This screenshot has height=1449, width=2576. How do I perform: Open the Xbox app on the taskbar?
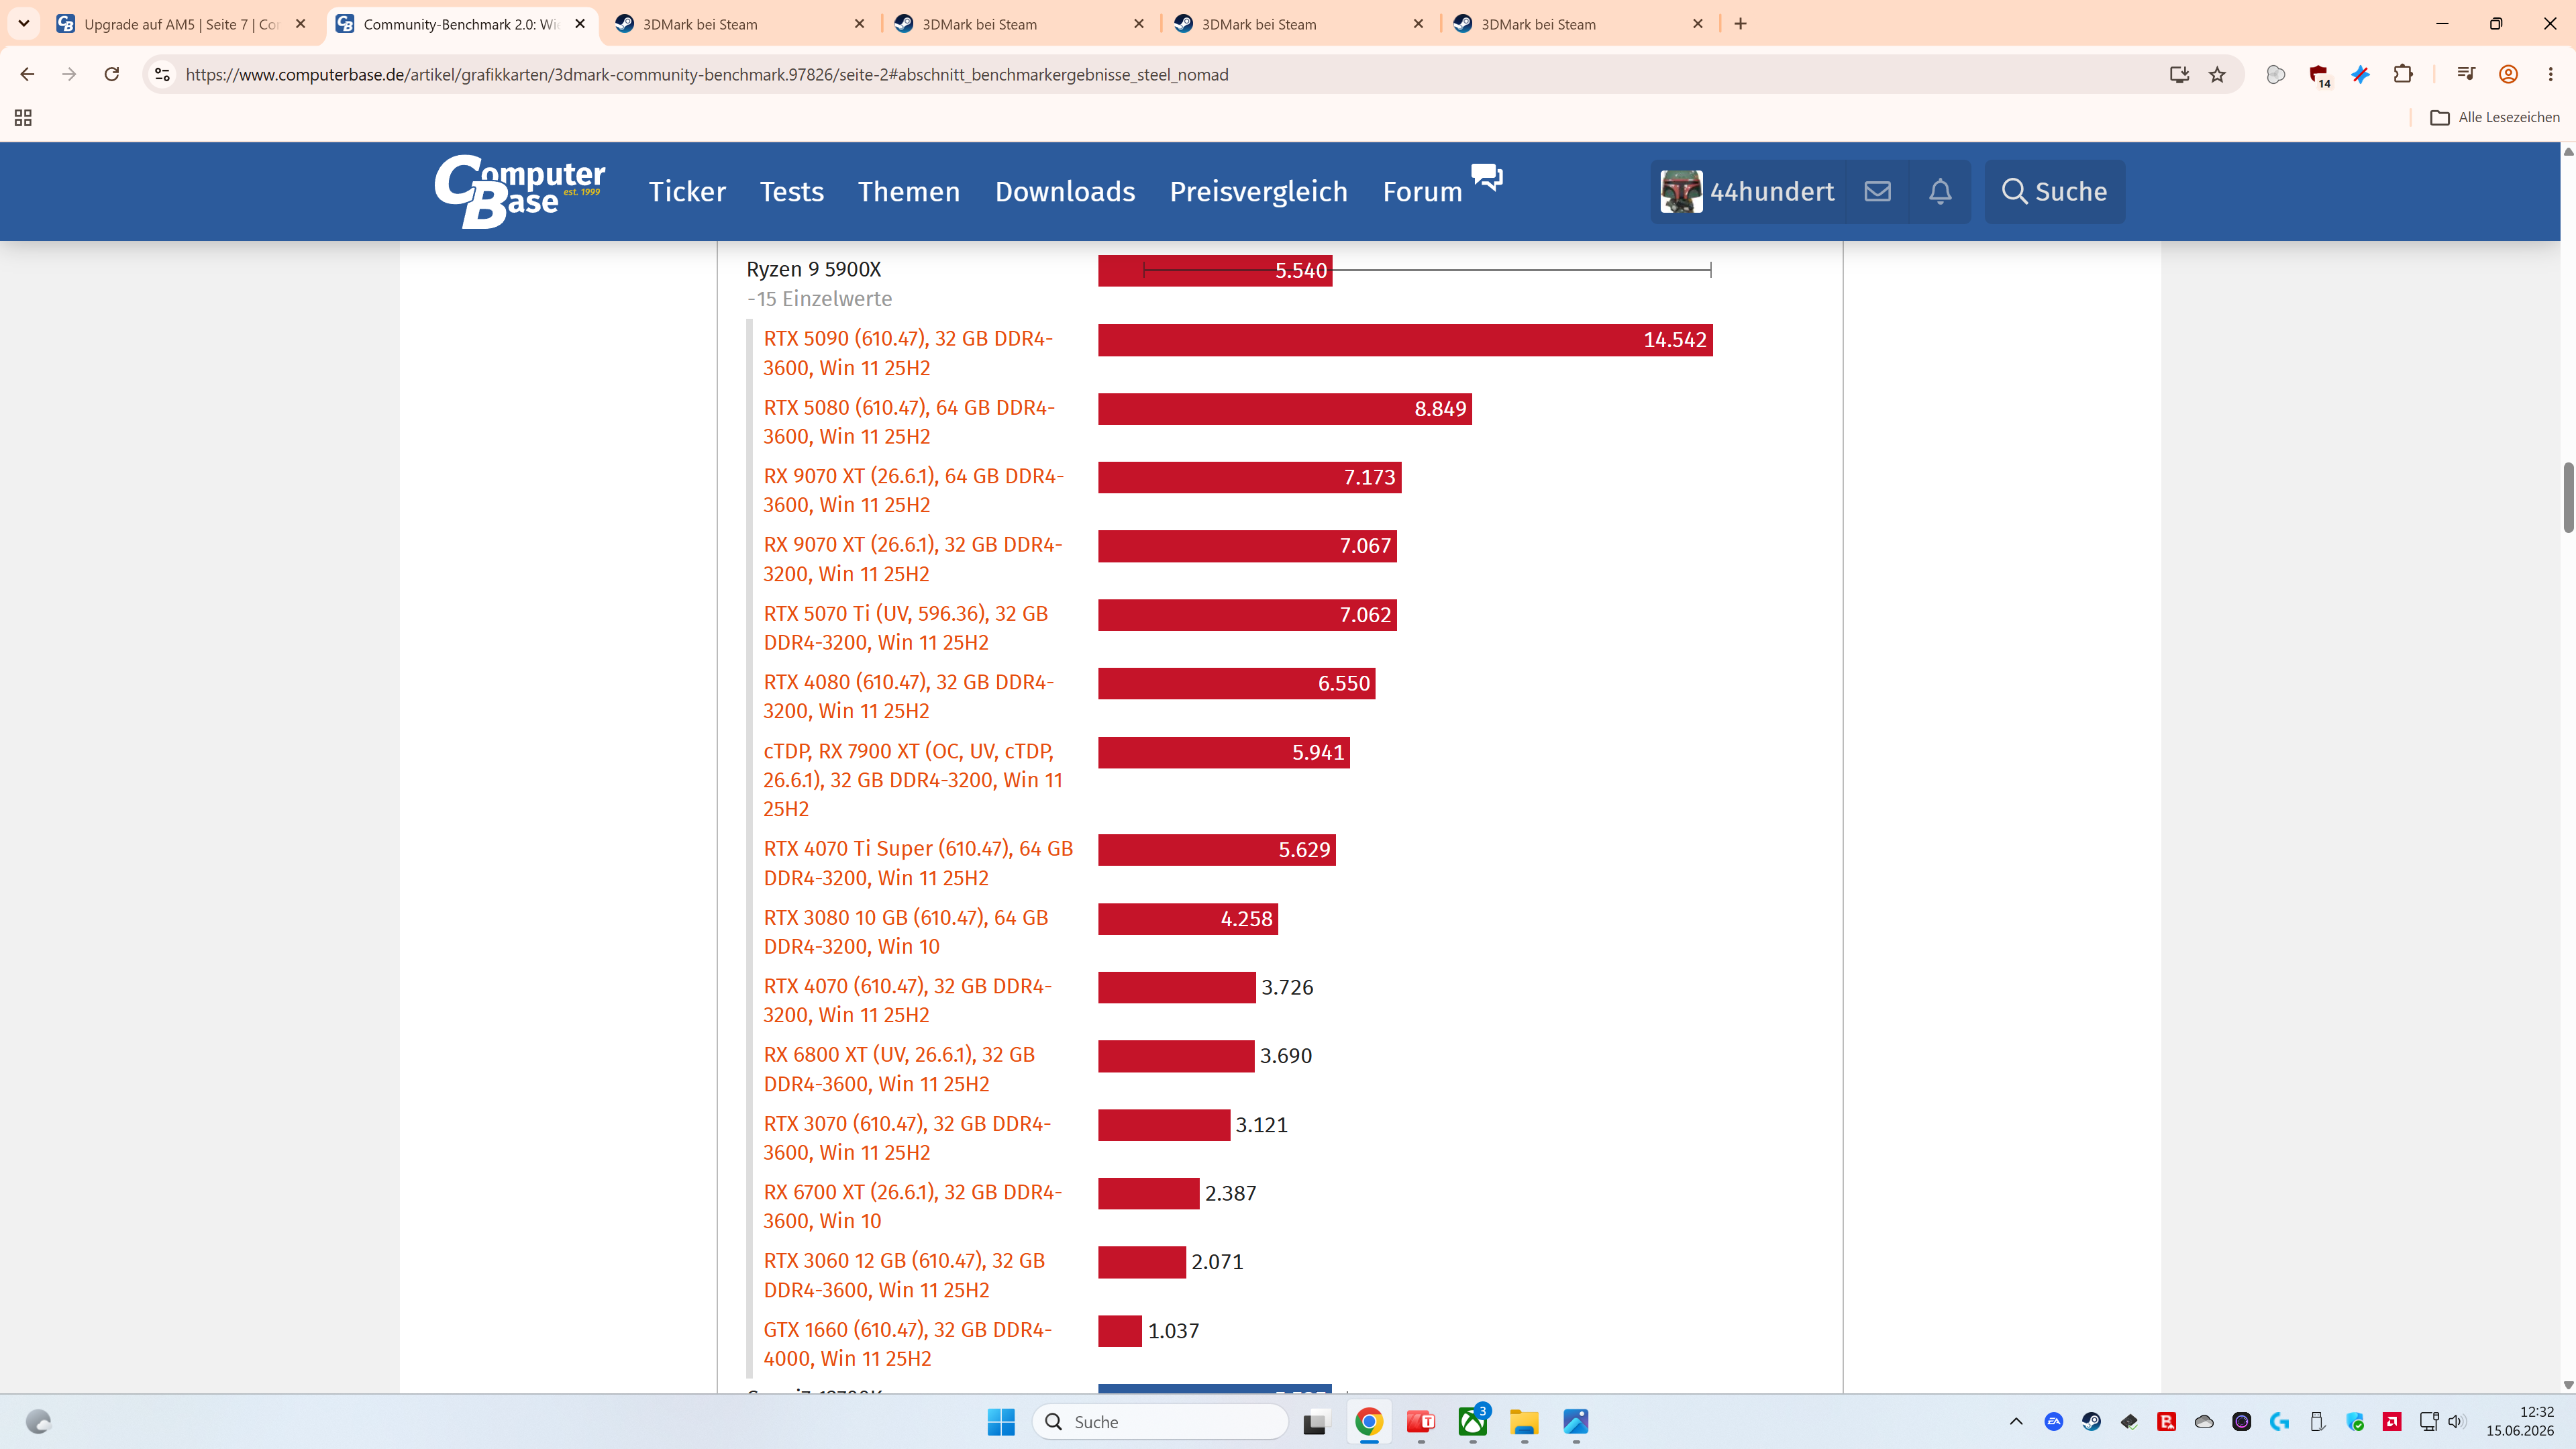[1473, 1421]
